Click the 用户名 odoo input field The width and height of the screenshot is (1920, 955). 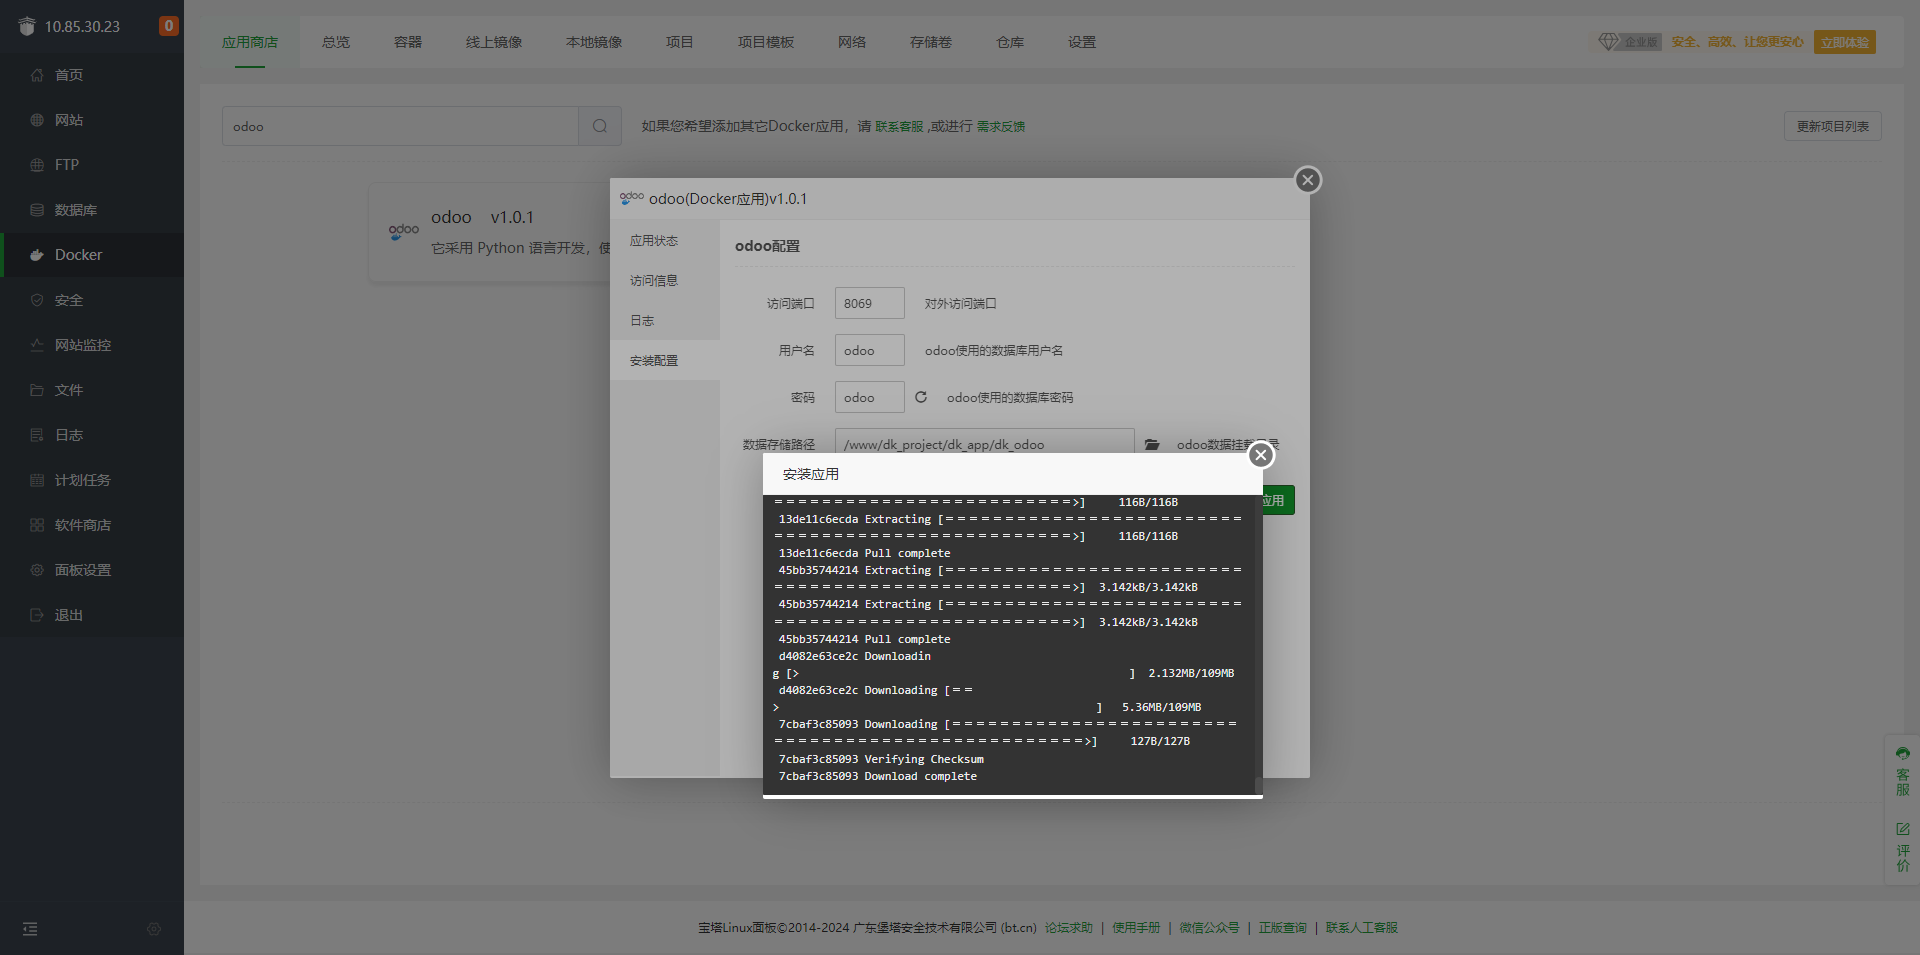[x=870, y=350]
